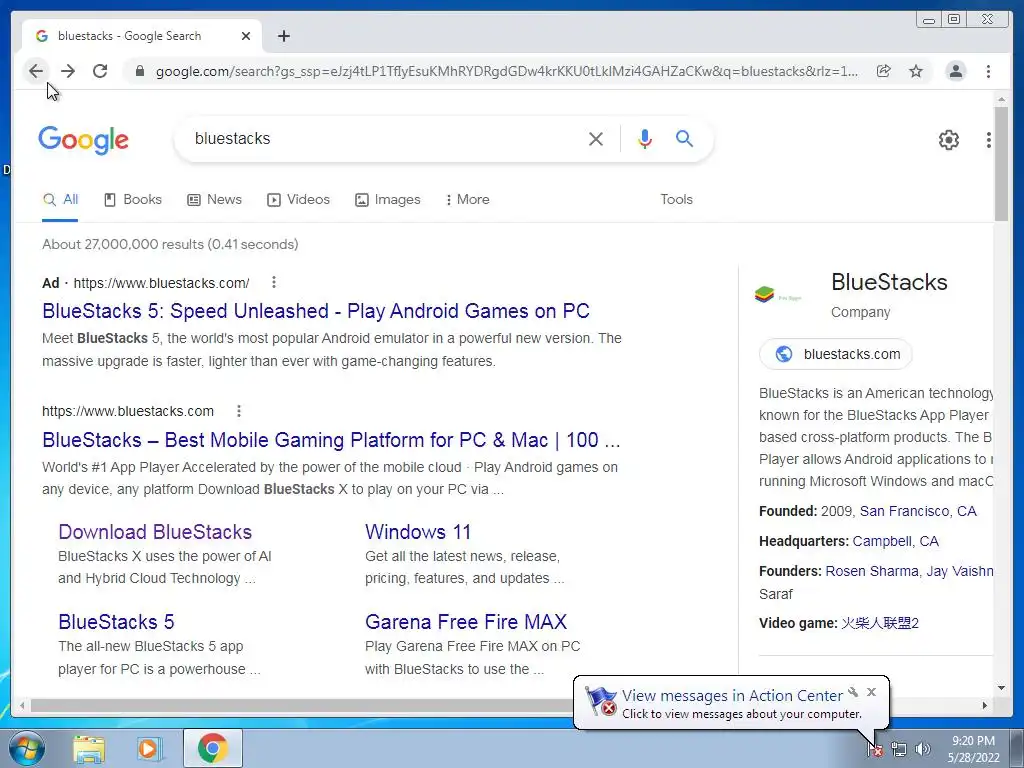Open the BlueStacks 5 sitelink
This screenshot has height=768, width=1024.
coord(116,622)
